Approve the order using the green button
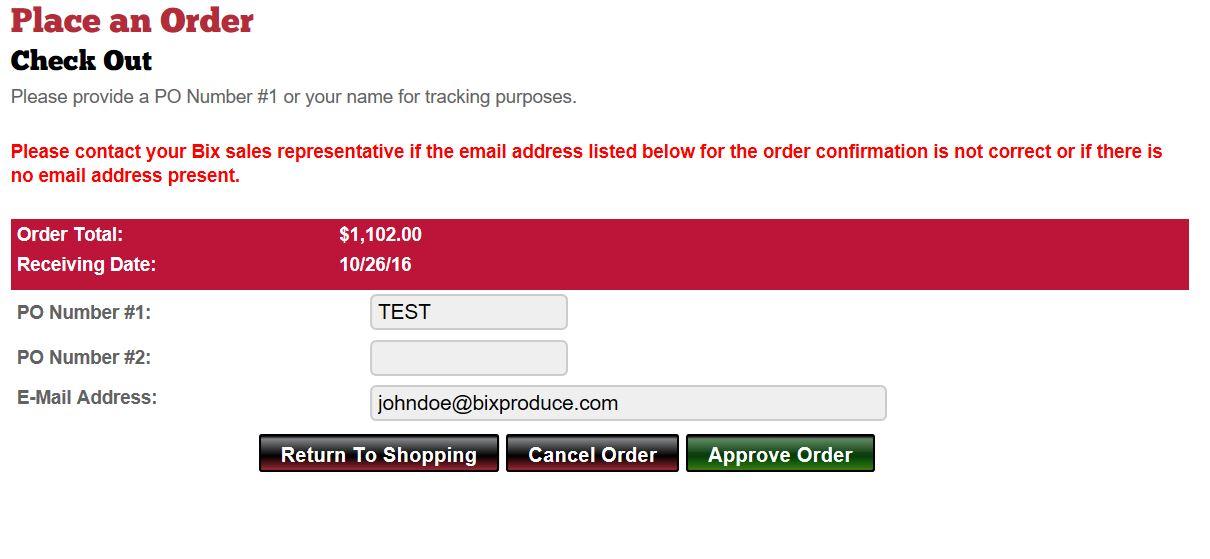 point(780,454)
